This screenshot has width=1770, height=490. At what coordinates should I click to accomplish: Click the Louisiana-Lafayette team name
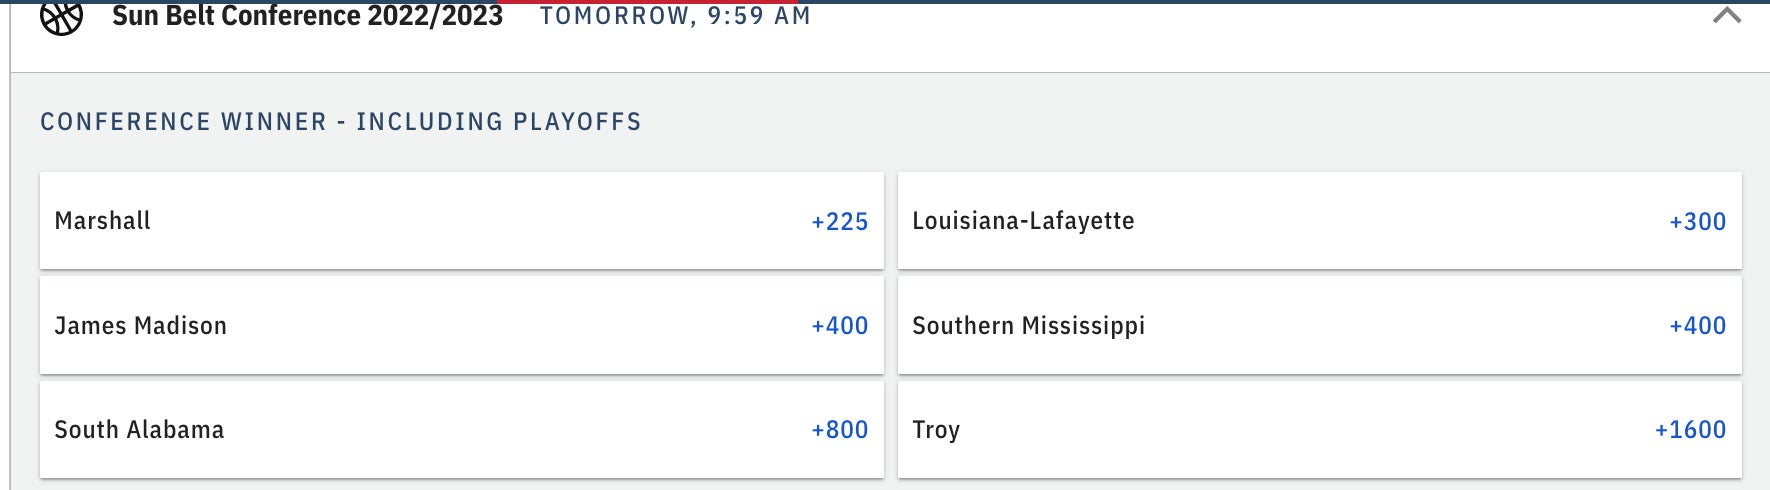coord(1023,221)
